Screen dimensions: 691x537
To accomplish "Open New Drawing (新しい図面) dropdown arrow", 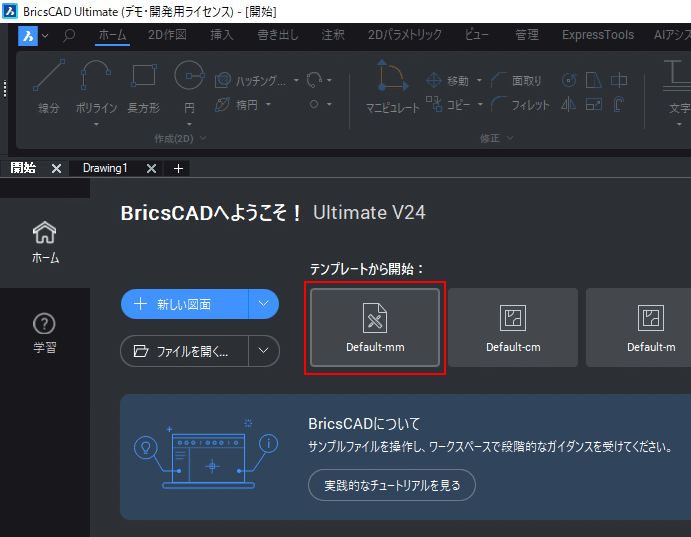I will (x=264, y=304).
